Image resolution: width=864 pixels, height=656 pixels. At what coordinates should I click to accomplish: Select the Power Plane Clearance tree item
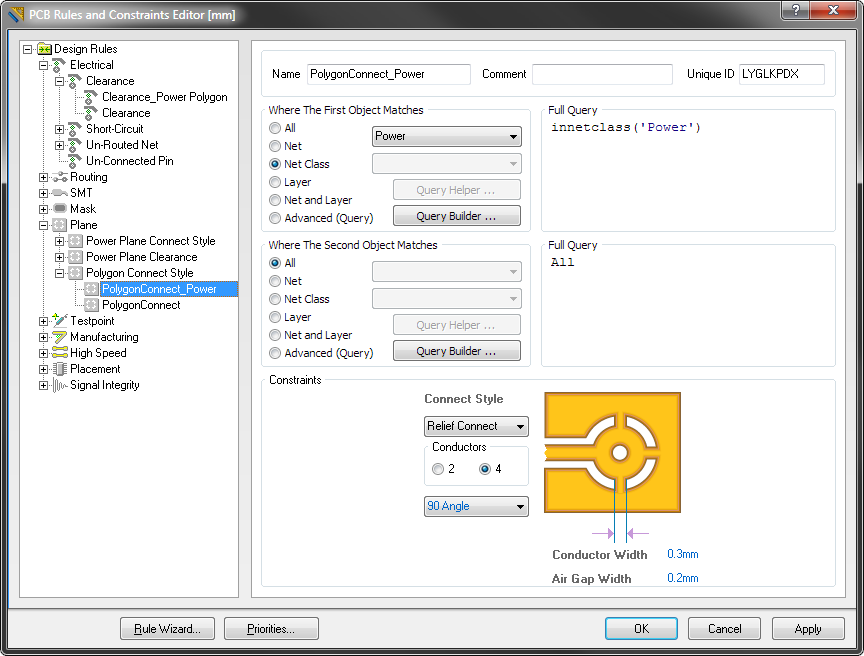142,257
